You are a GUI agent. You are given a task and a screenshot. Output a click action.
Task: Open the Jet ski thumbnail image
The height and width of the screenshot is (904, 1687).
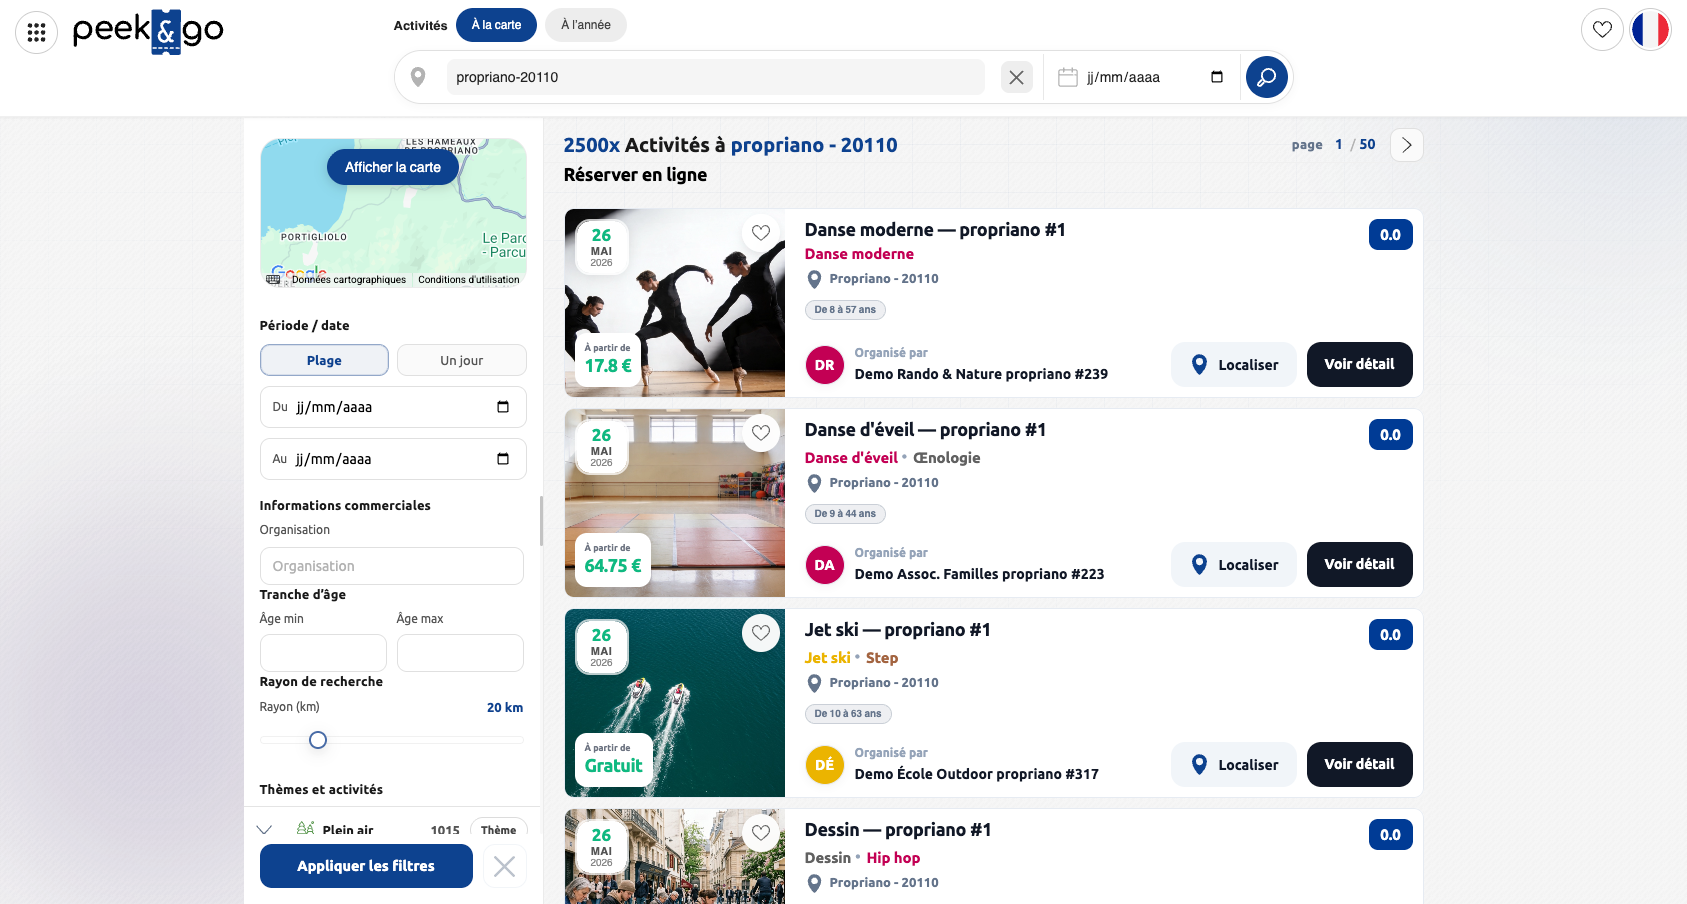pos(675,703)
